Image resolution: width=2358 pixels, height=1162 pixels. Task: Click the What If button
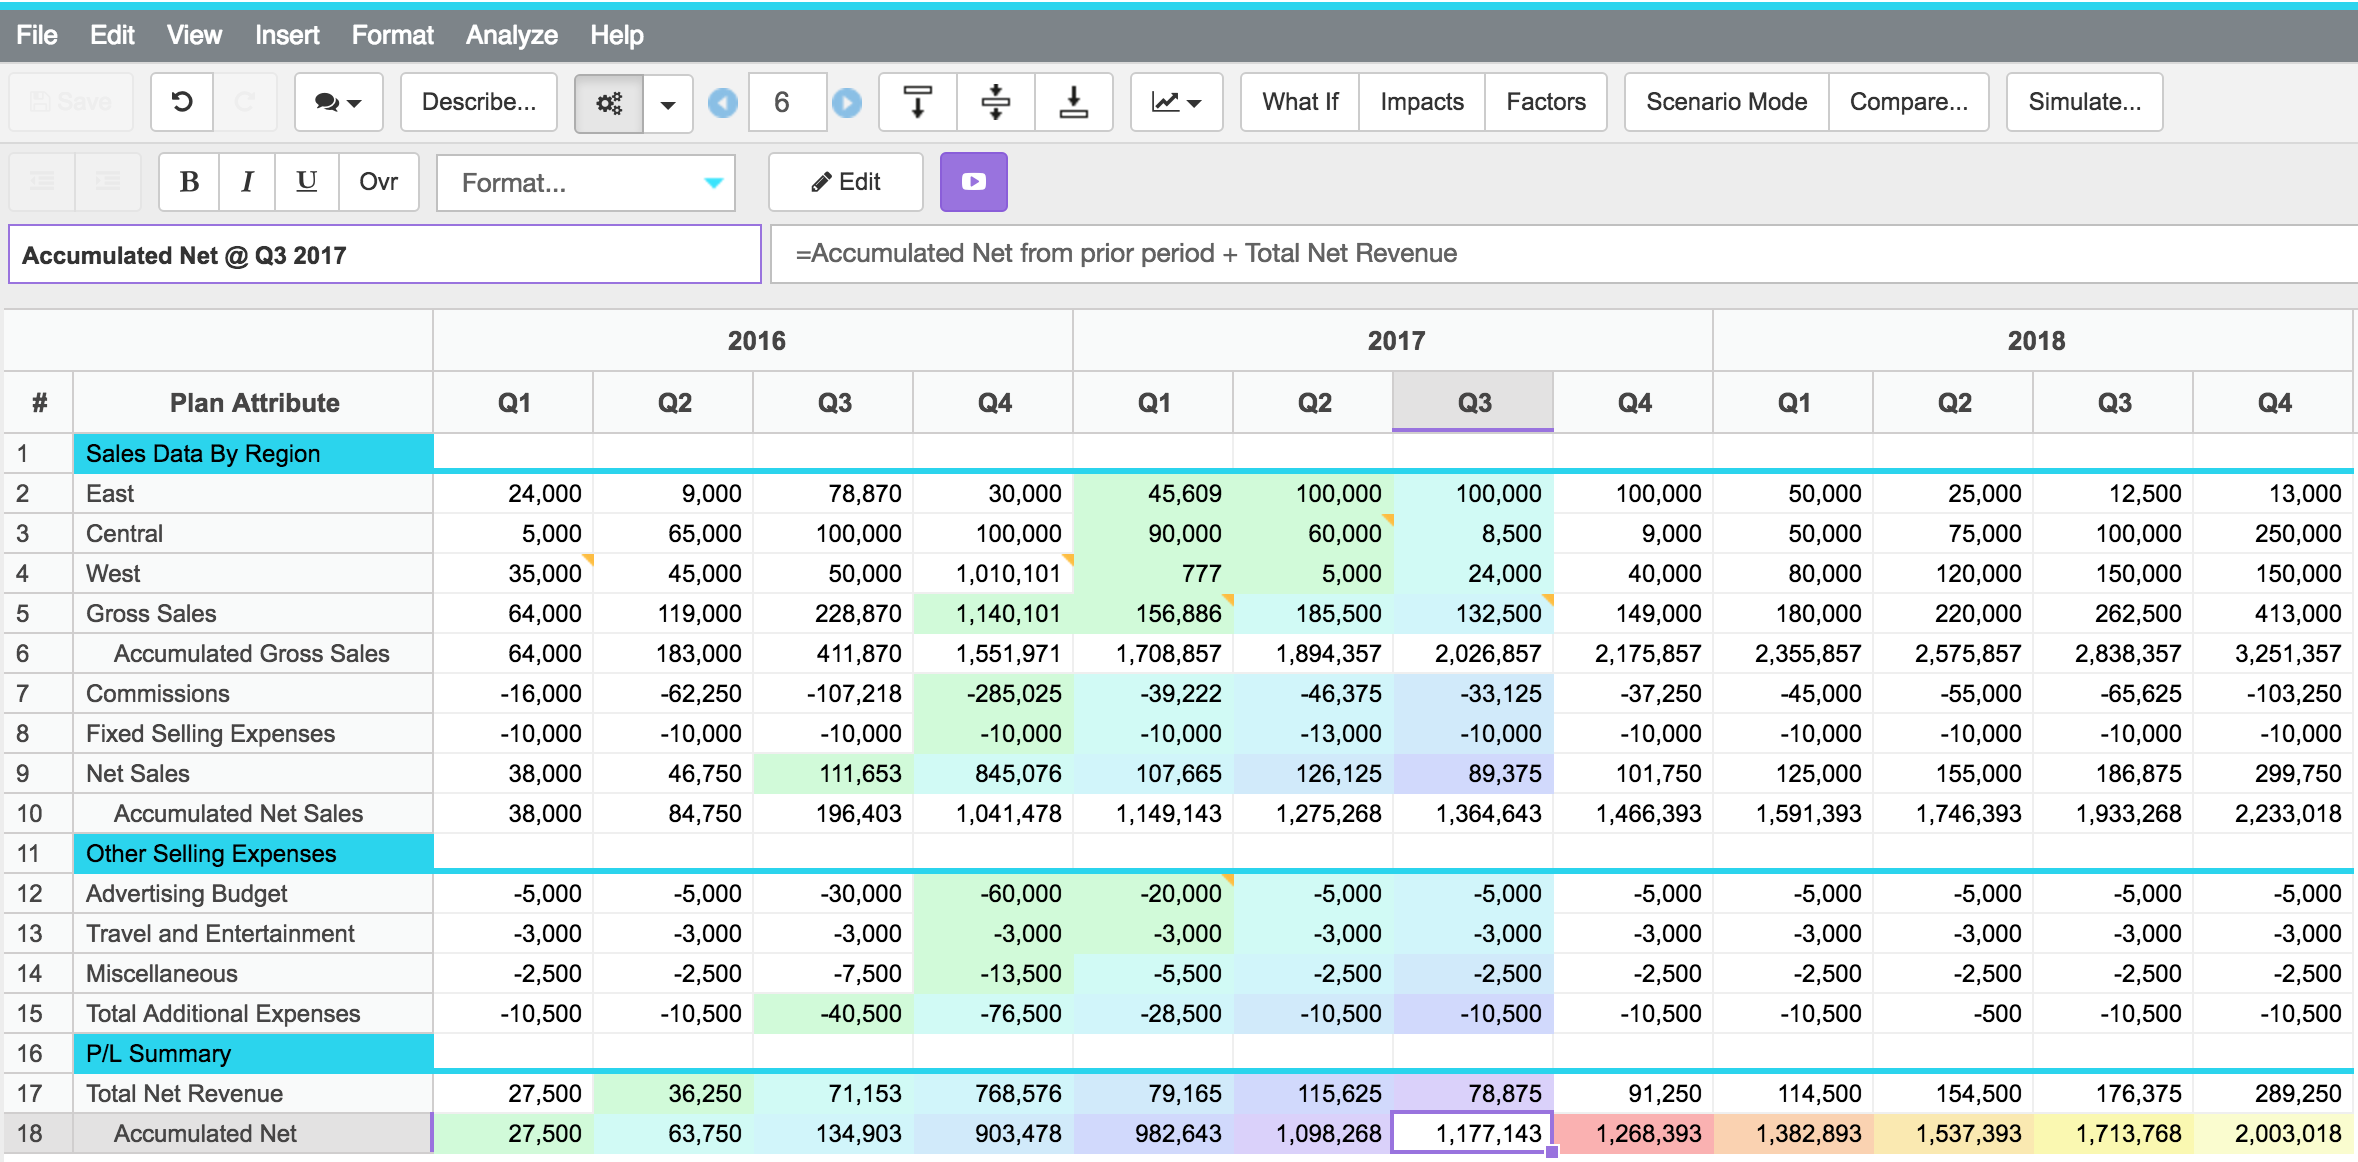click(x=1299, y=102)
